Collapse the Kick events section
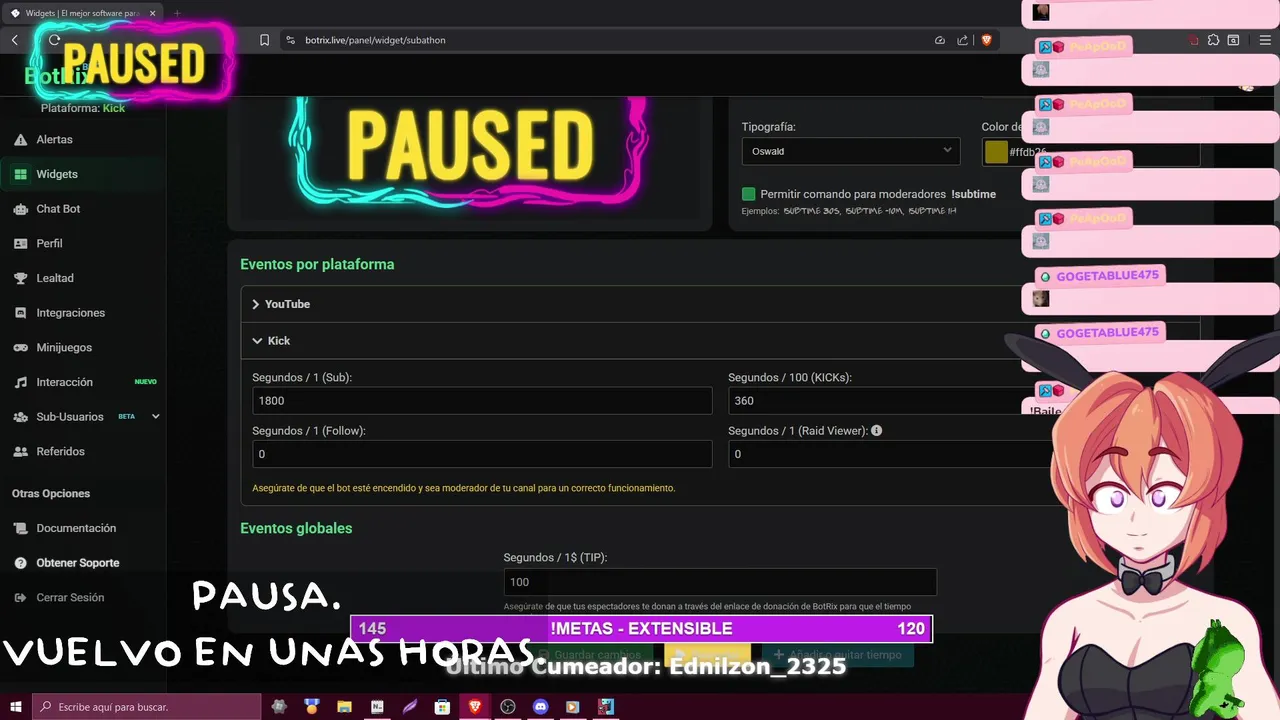The image size is (1280, 720). [720, 341]
